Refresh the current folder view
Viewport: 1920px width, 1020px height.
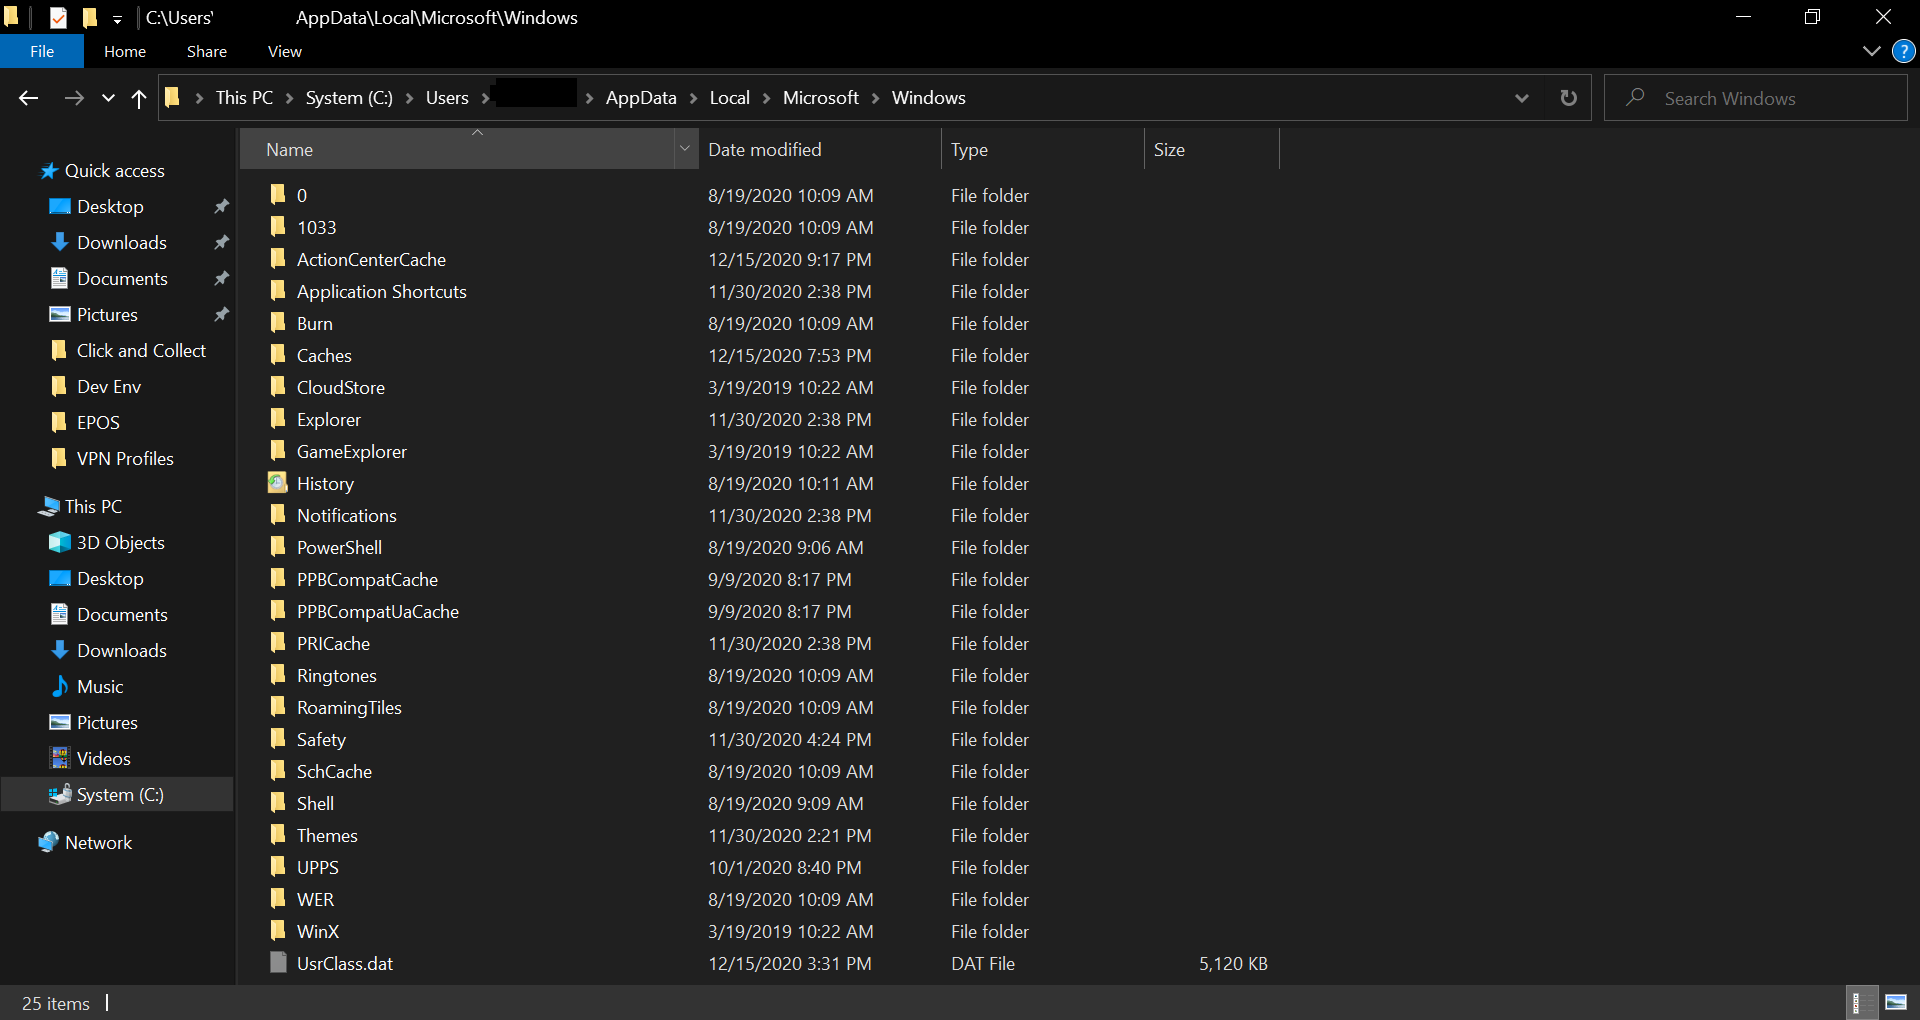tap(1568, 98)
